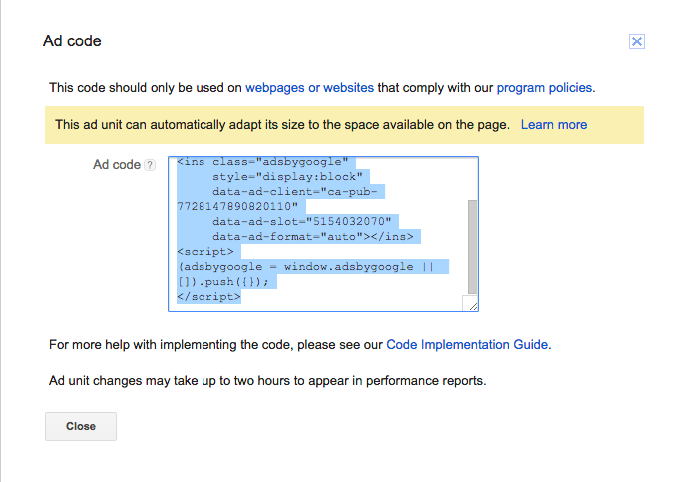This screenshot has height=482, width=688.
Task: Close the Ad code dialog with X icon
Action: pos(637,42)
